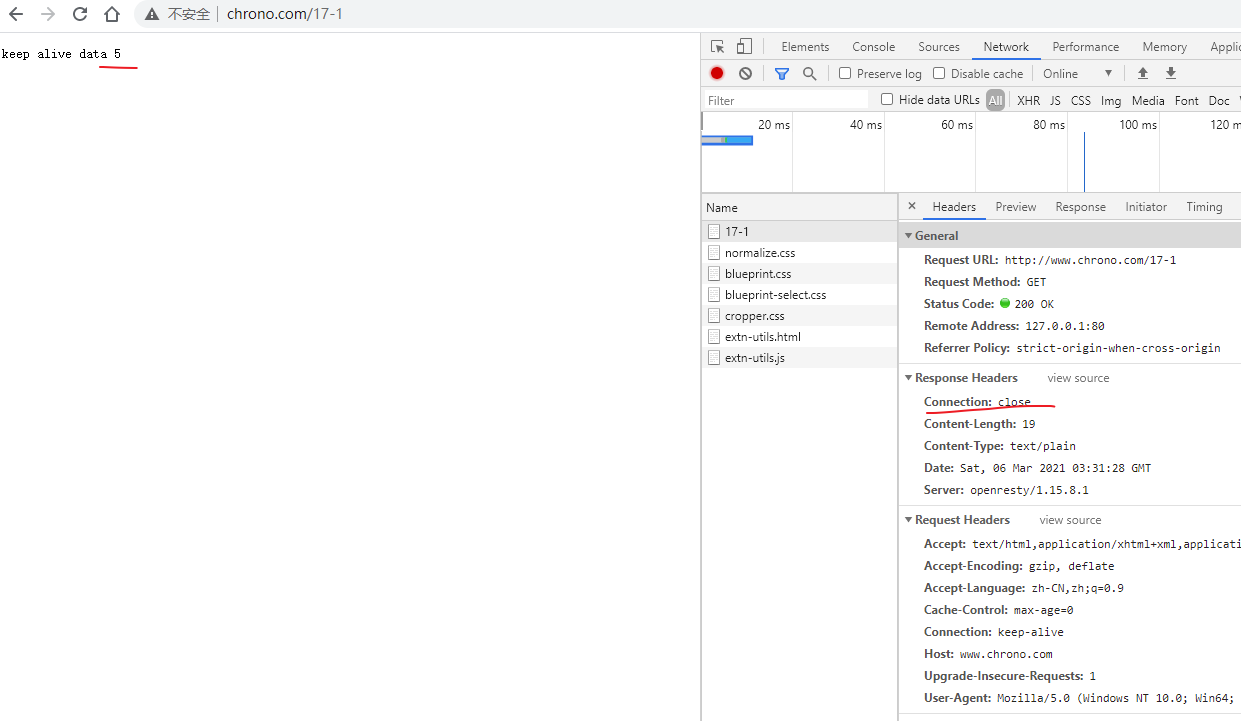Screen dimensions: 1241x721
Task: Open the network search magnifier icon
Action: (809, 73)
